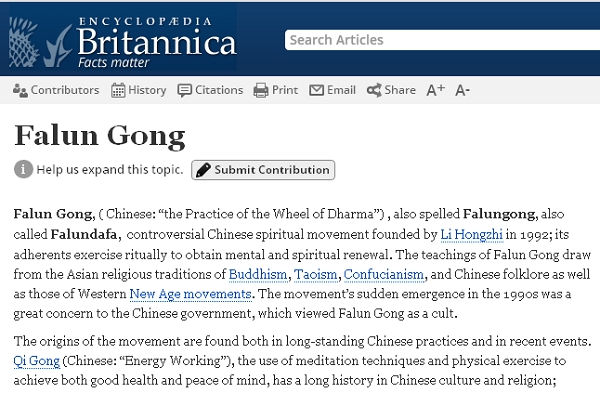Visit the Confucianism link

tap(384, 274)
